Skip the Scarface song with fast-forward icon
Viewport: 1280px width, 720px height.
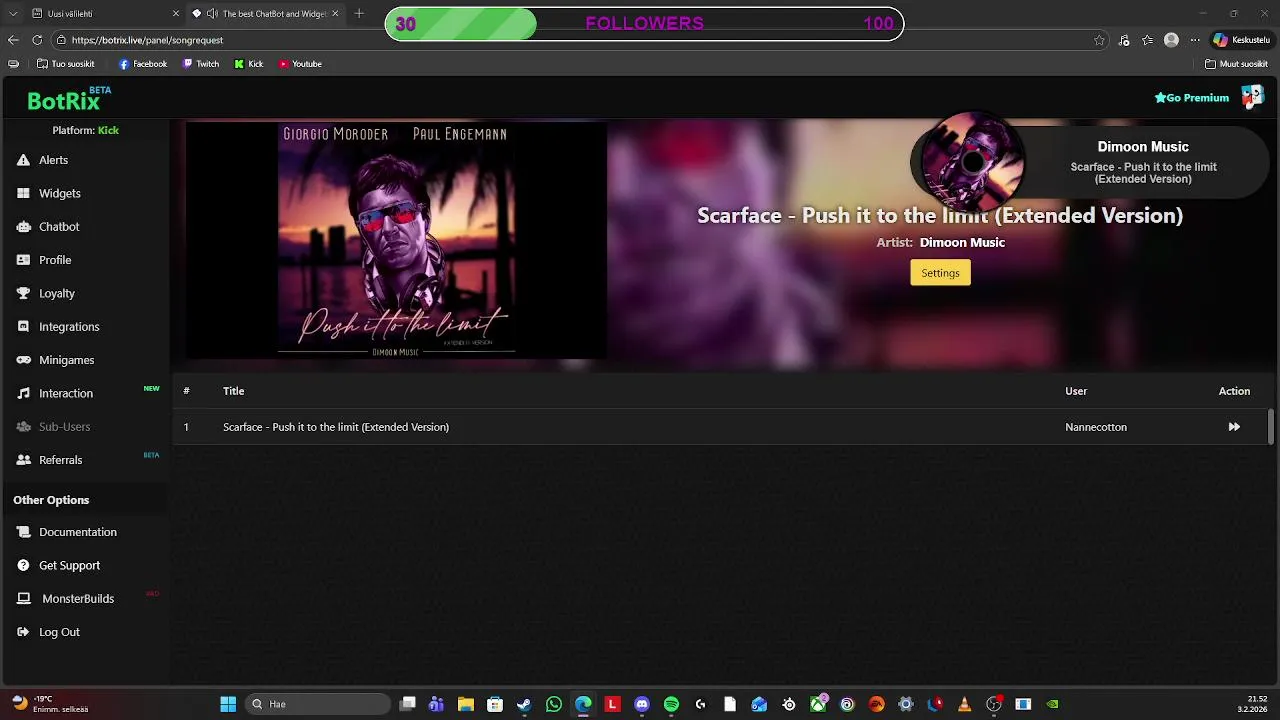point(1234,427)
